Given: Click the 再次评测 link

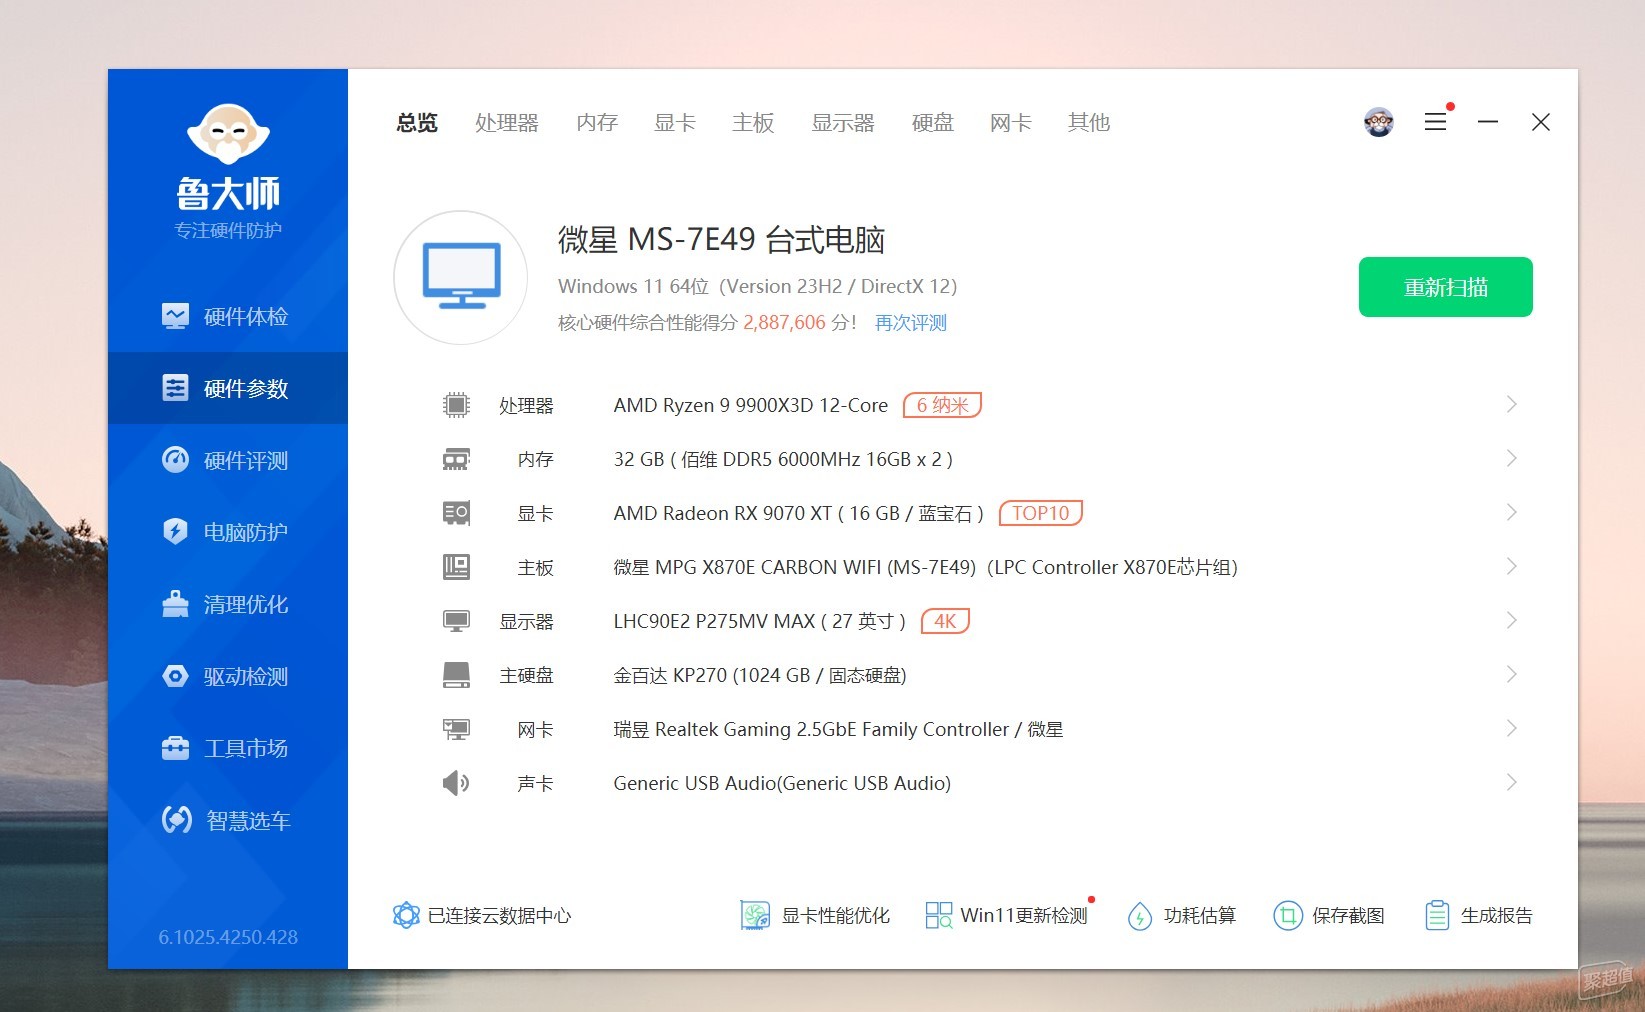Looking at the screenshot, I should 911,323.
